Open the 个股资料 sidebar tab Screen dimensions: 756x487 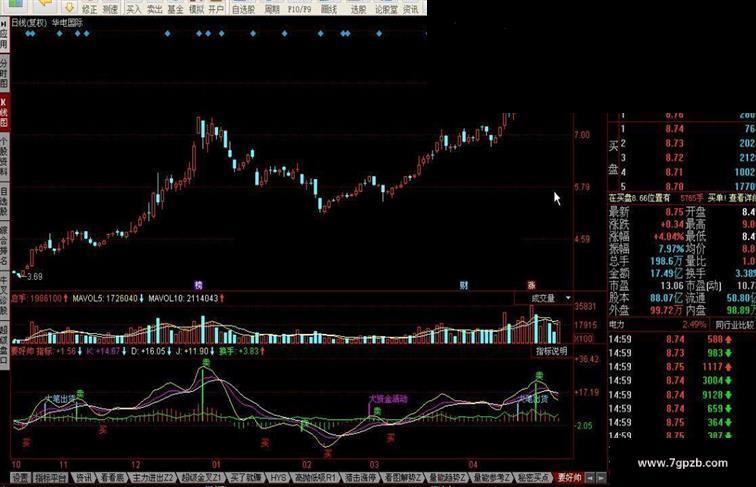[x=4, y=155]
